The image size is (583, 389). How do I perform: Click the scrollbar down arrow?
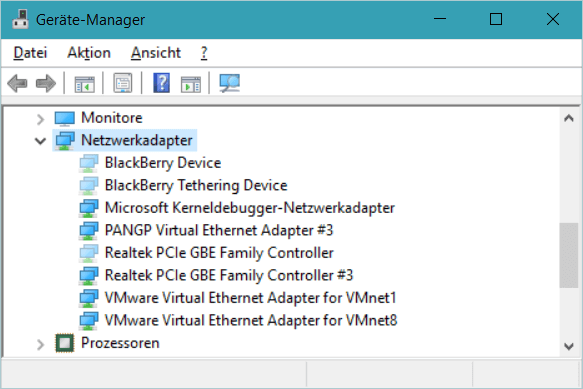click(x=568, y=347)
